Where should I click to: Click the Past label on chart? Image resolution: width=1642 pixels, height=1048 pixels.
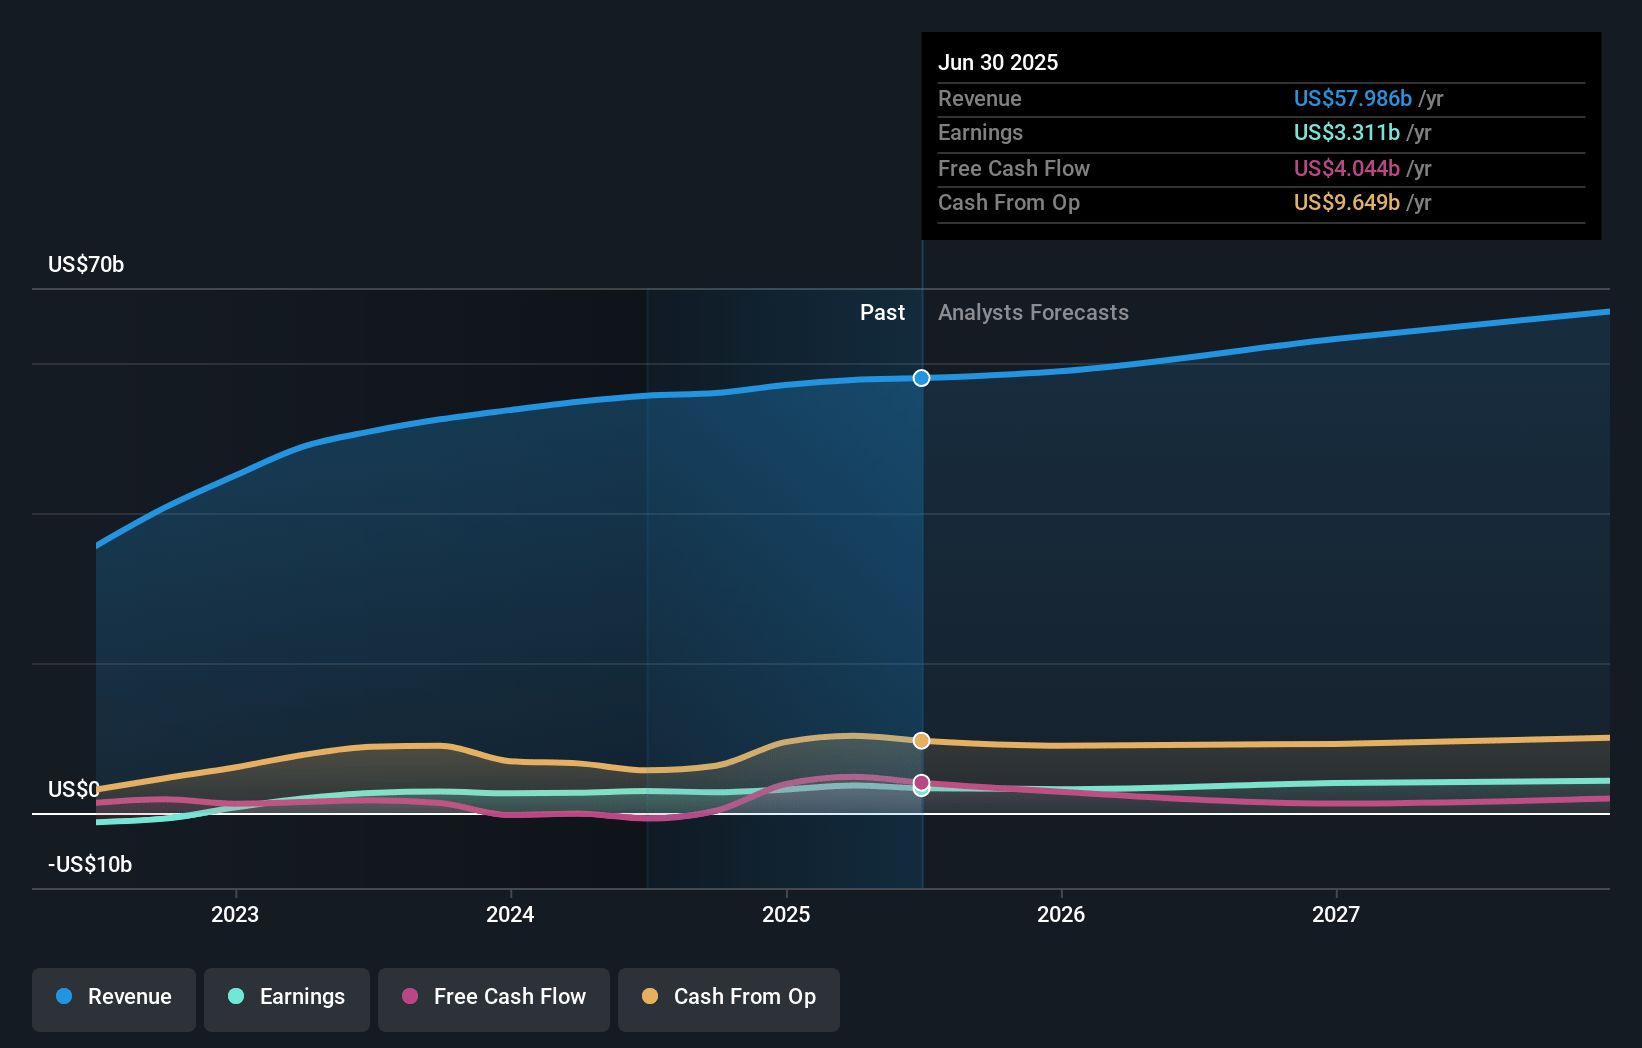(x=882, y=313)
